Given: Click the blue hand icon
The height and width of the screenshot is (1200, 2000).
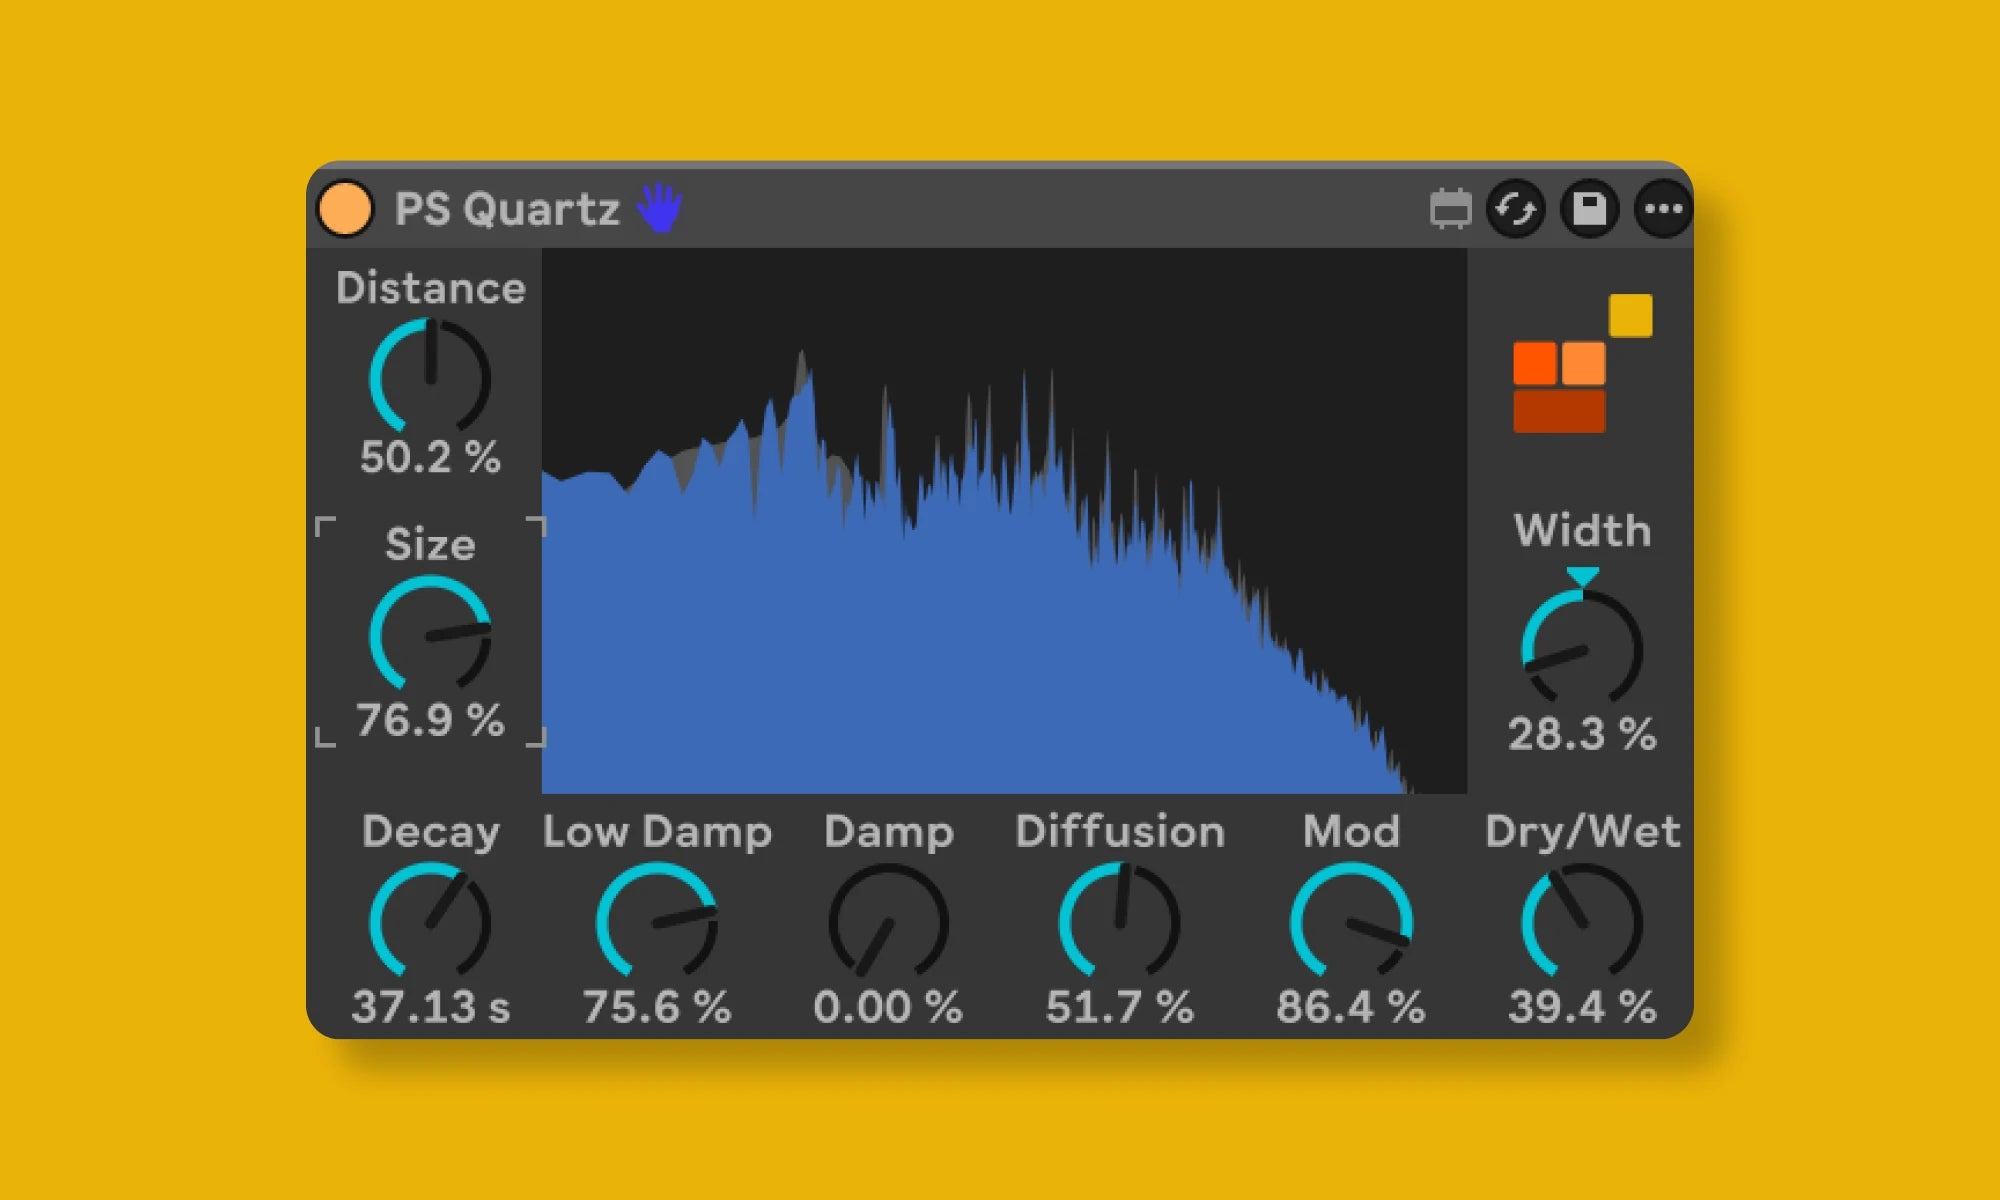Looking at the screenshot, I should pyautogui.click(x=659, y=208).
